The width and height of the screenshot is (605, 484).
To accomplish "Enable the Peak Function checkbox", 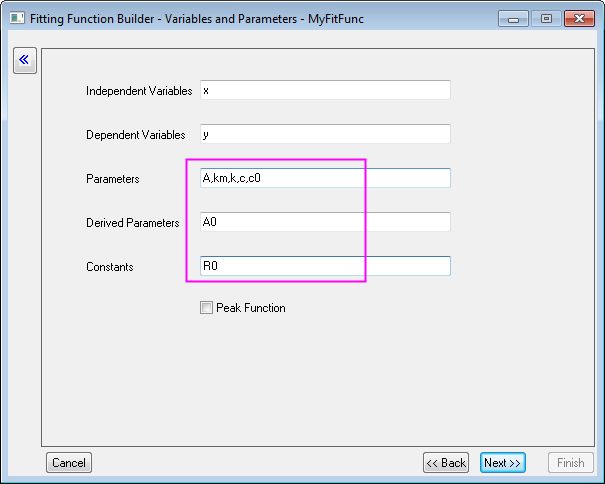I will tap(207, 308).
